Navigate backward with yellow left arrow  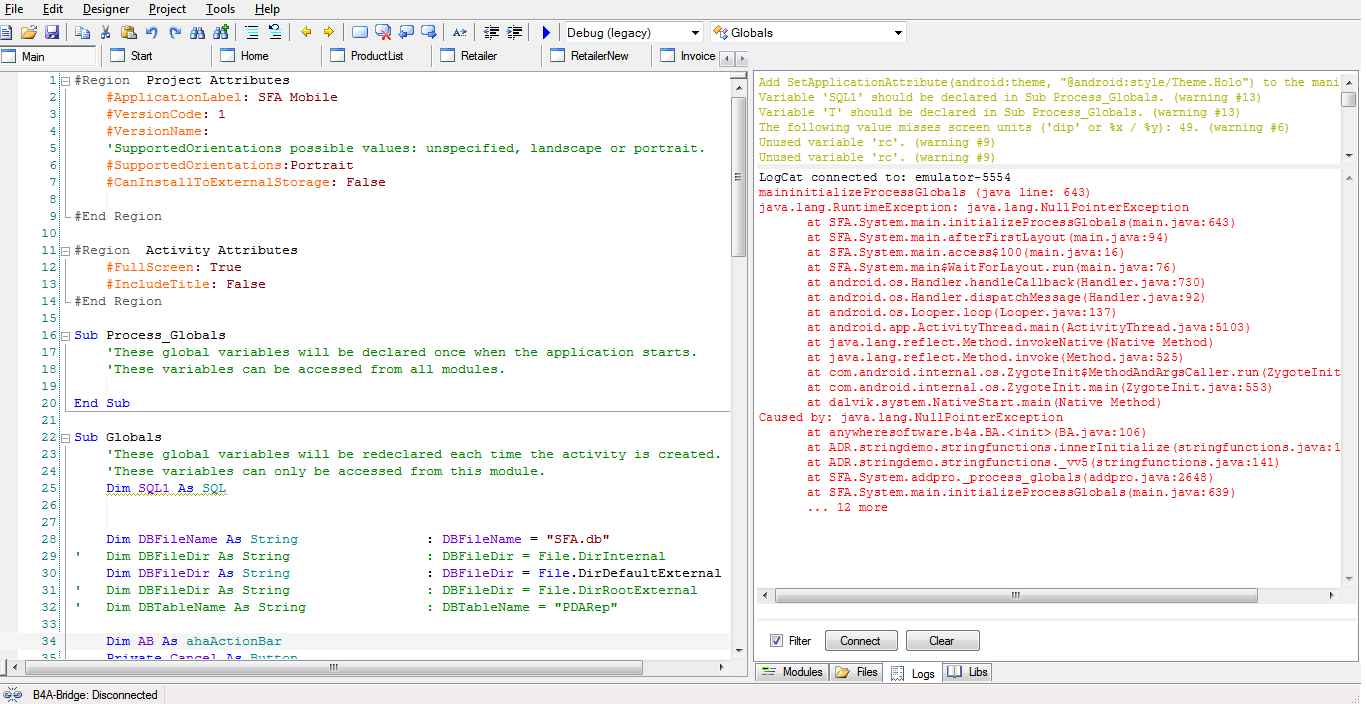(306, 33)
